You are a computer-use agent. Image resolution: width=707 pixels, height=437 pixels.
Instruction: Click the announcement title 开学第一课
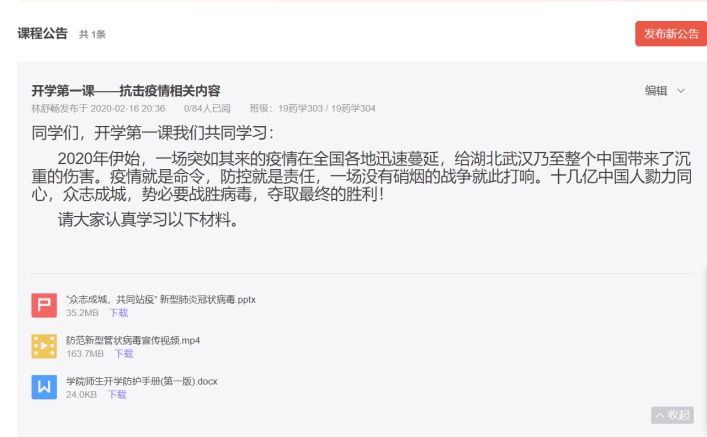[126, 91]
